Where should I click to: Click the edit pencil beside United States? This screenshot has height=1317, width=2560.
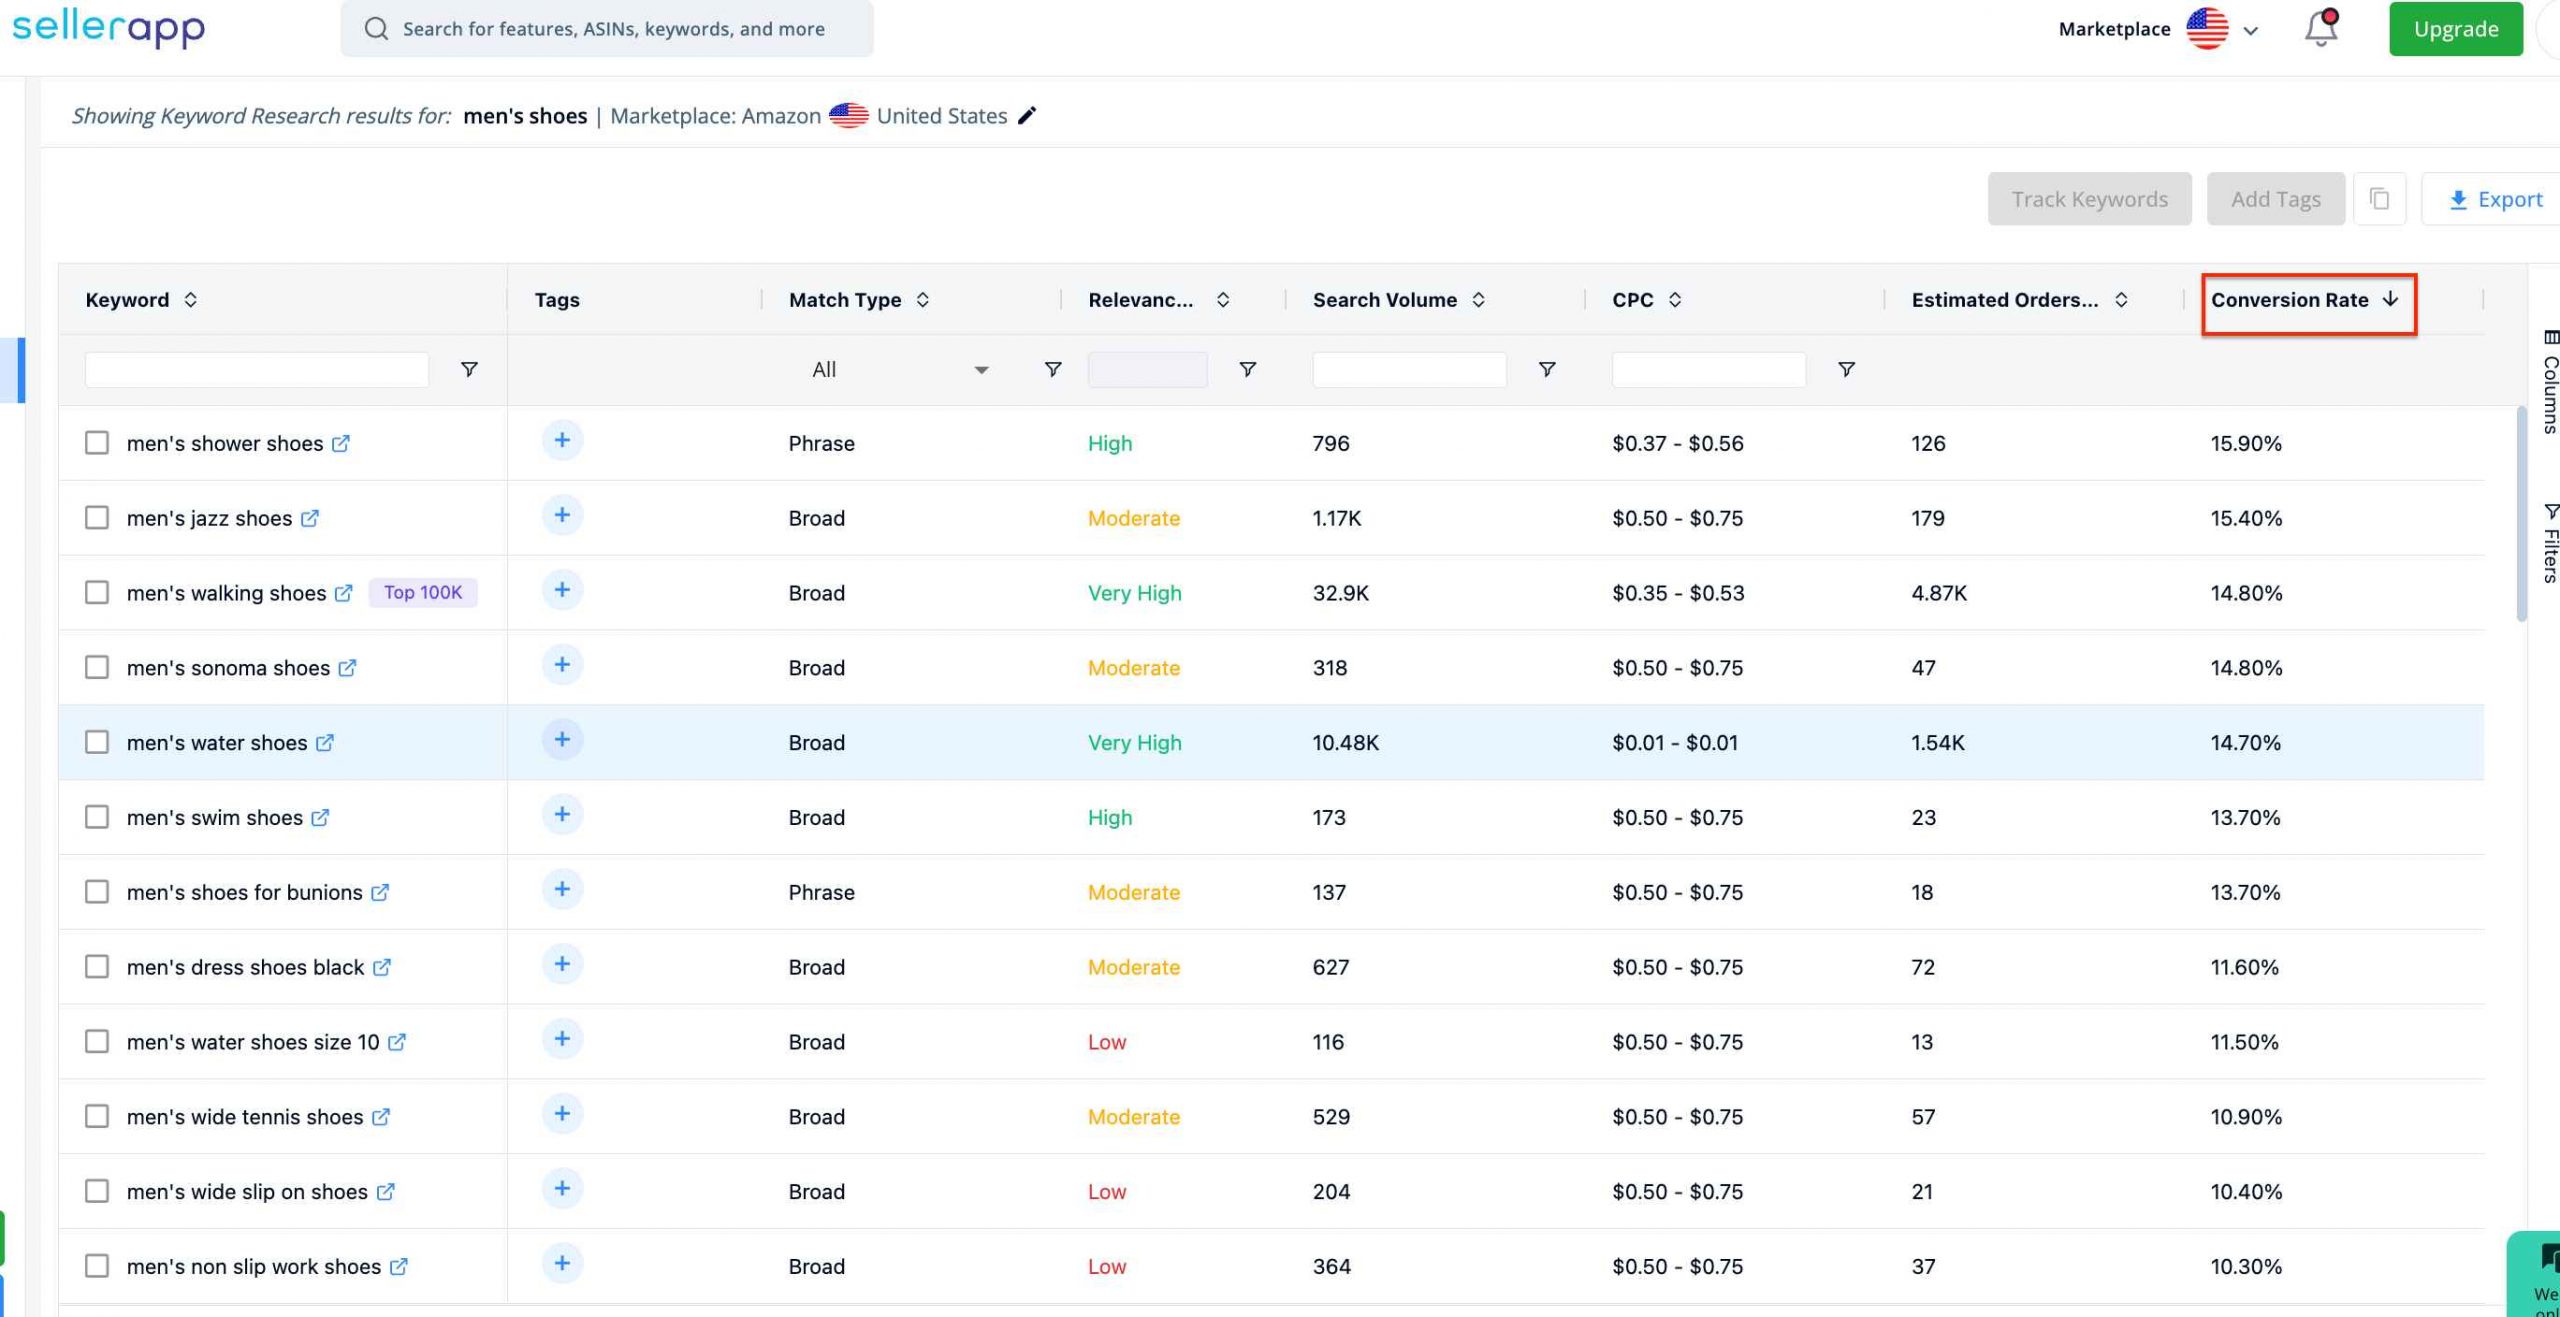click(x=1027, y=116)
